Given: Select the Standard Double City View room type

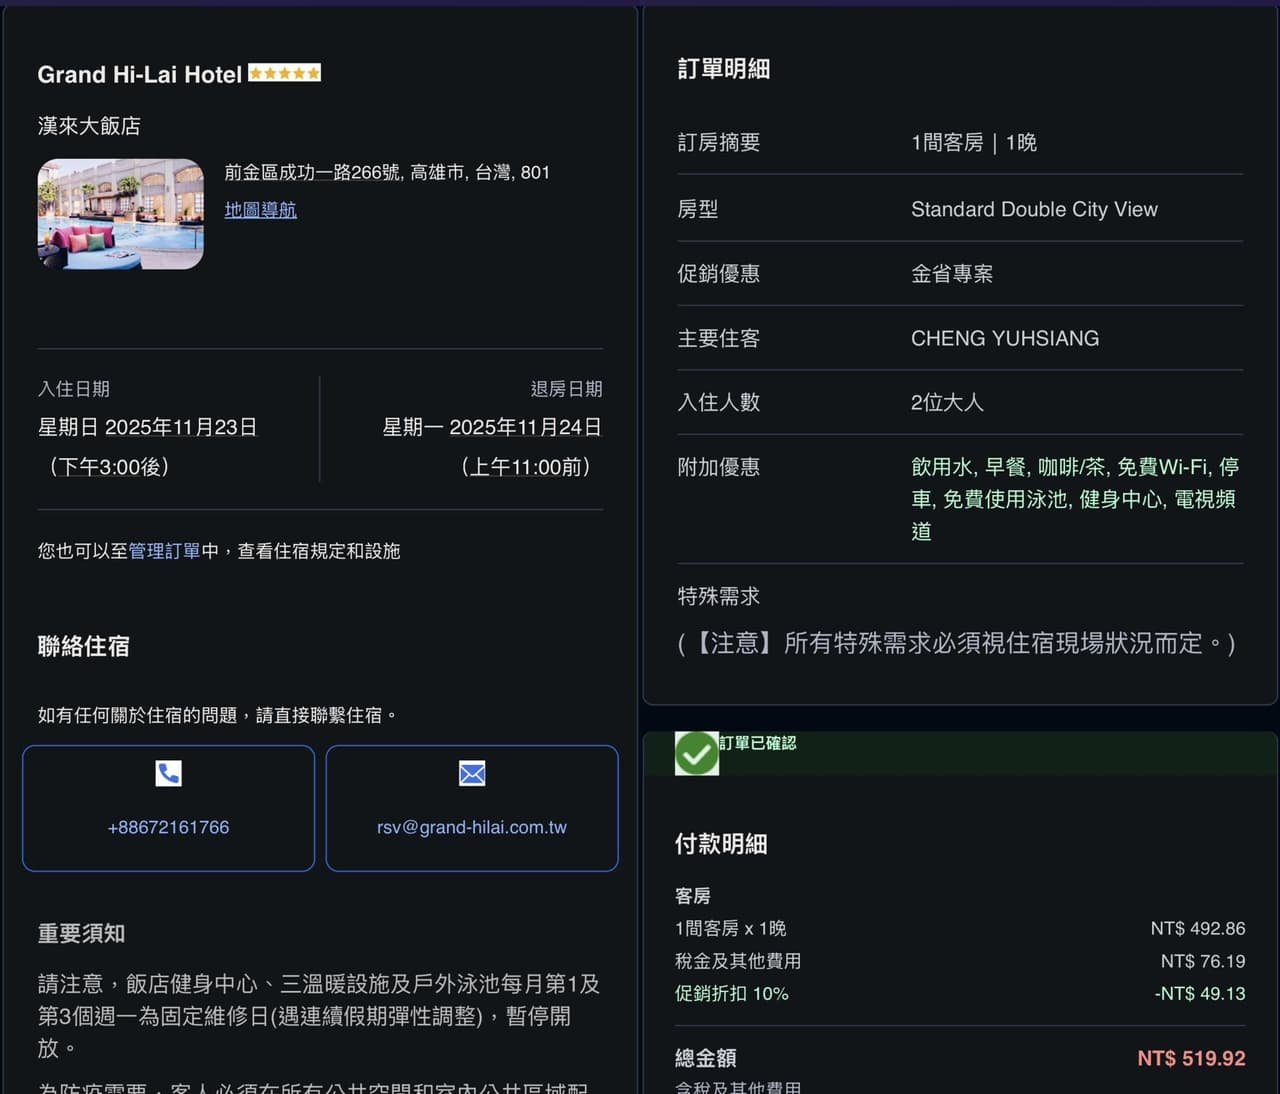Looking at the screenshot, I should (x=1034, y=209).
